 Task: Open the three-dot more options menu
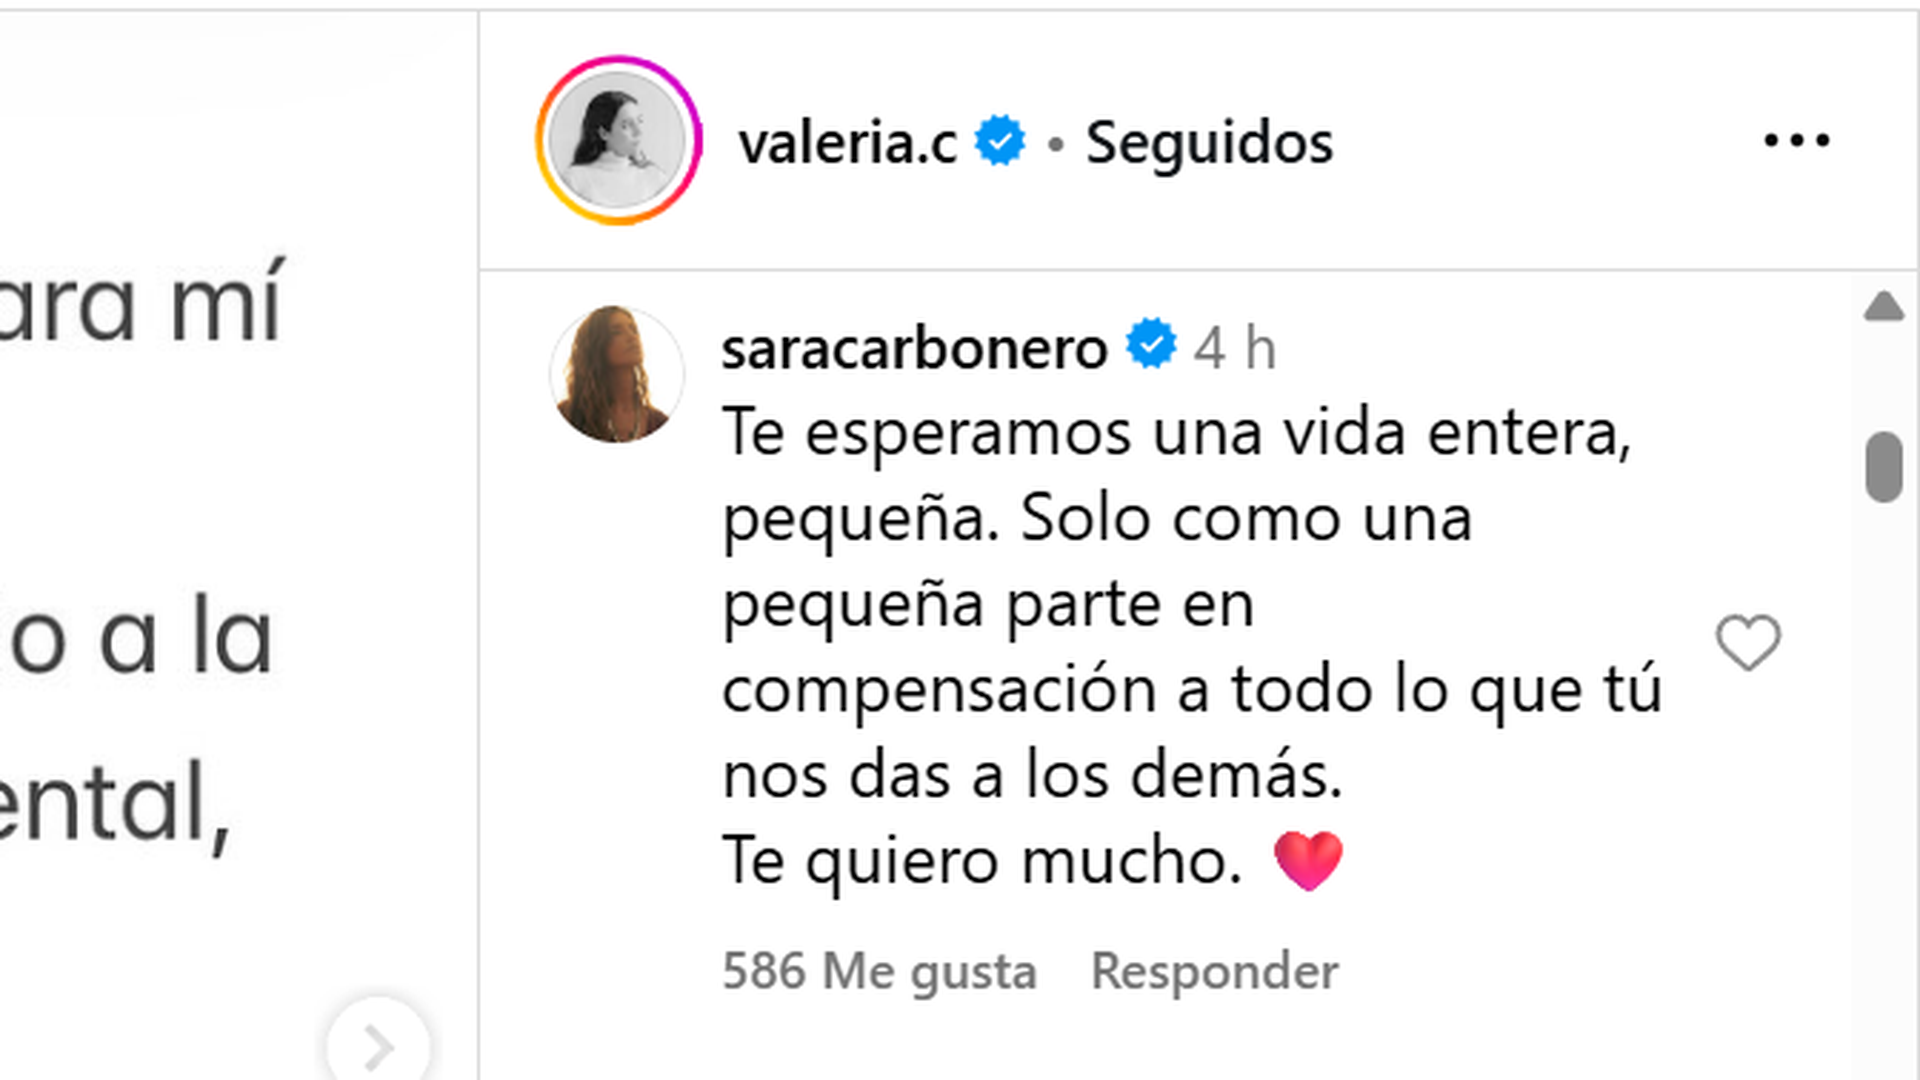click(x=1797, y=141)
